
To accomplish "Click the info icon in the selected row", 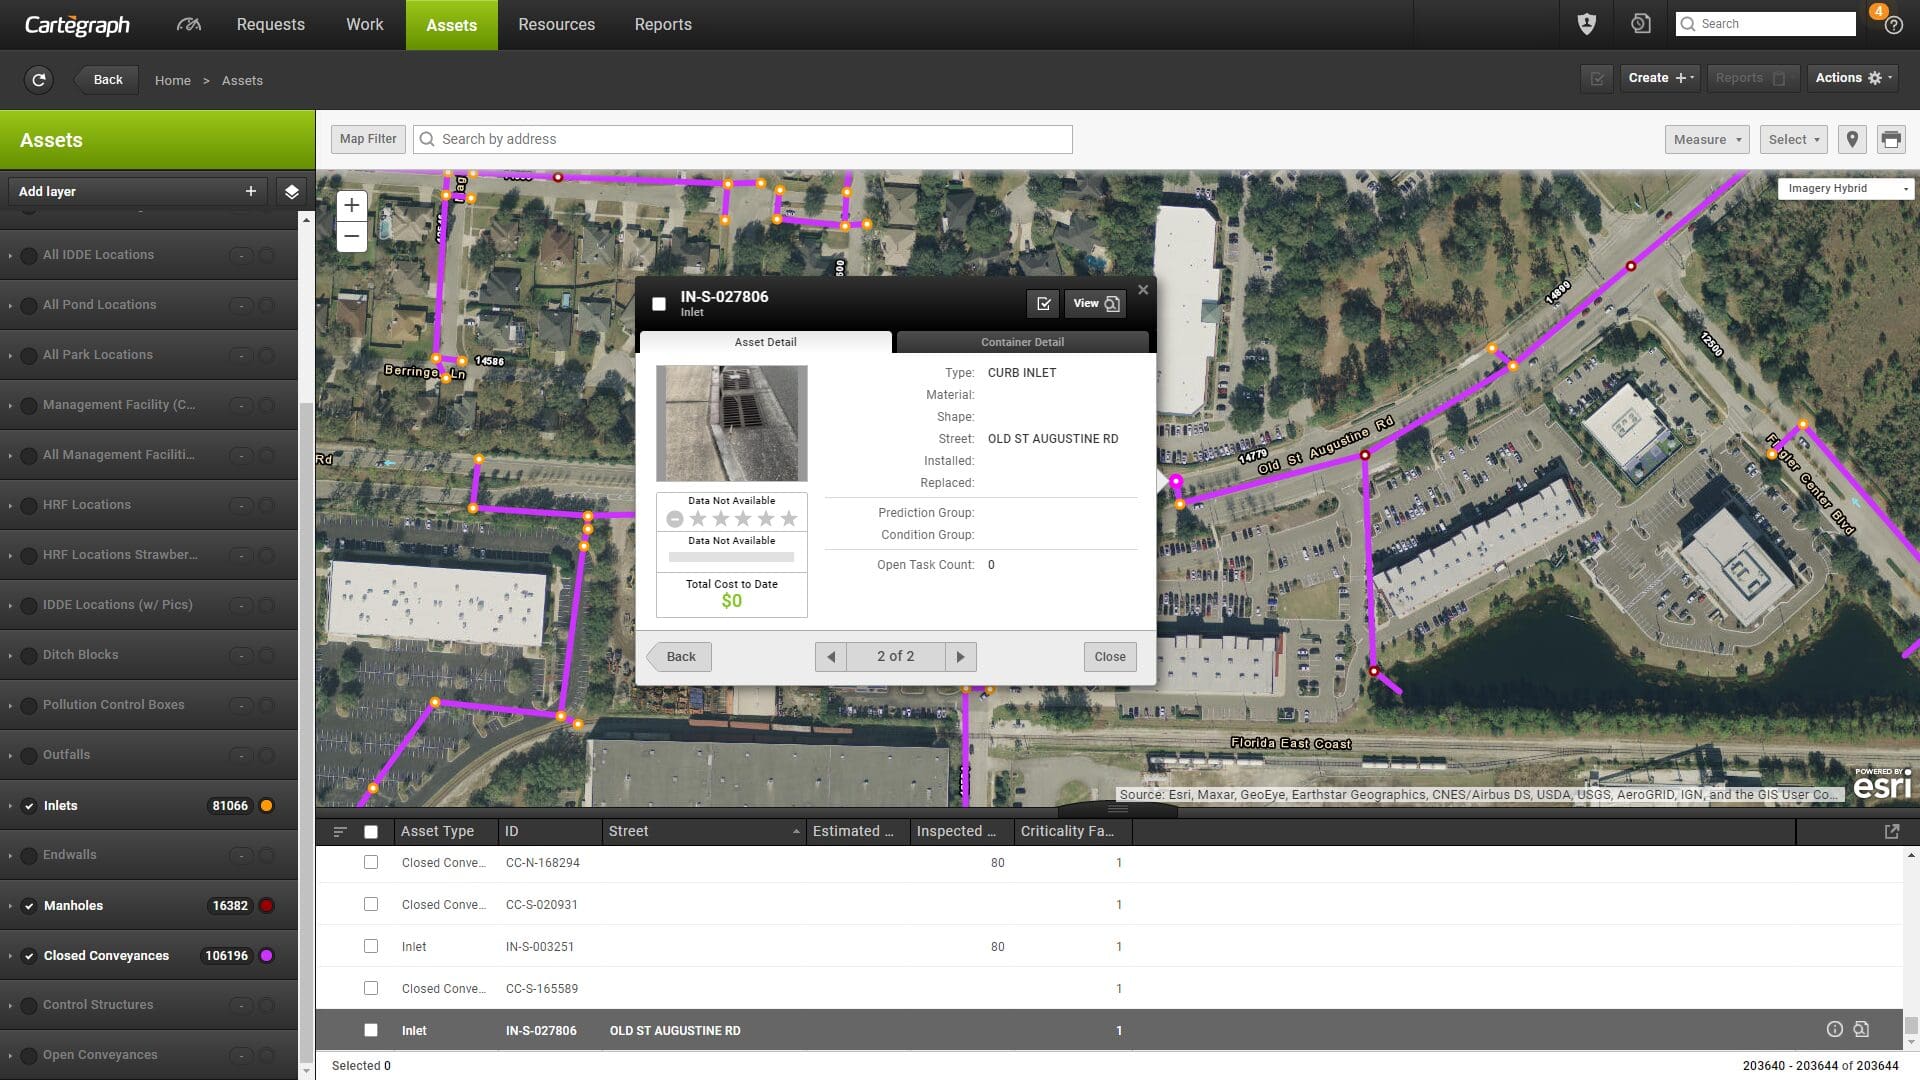I will click(x=1834, y=1029).
